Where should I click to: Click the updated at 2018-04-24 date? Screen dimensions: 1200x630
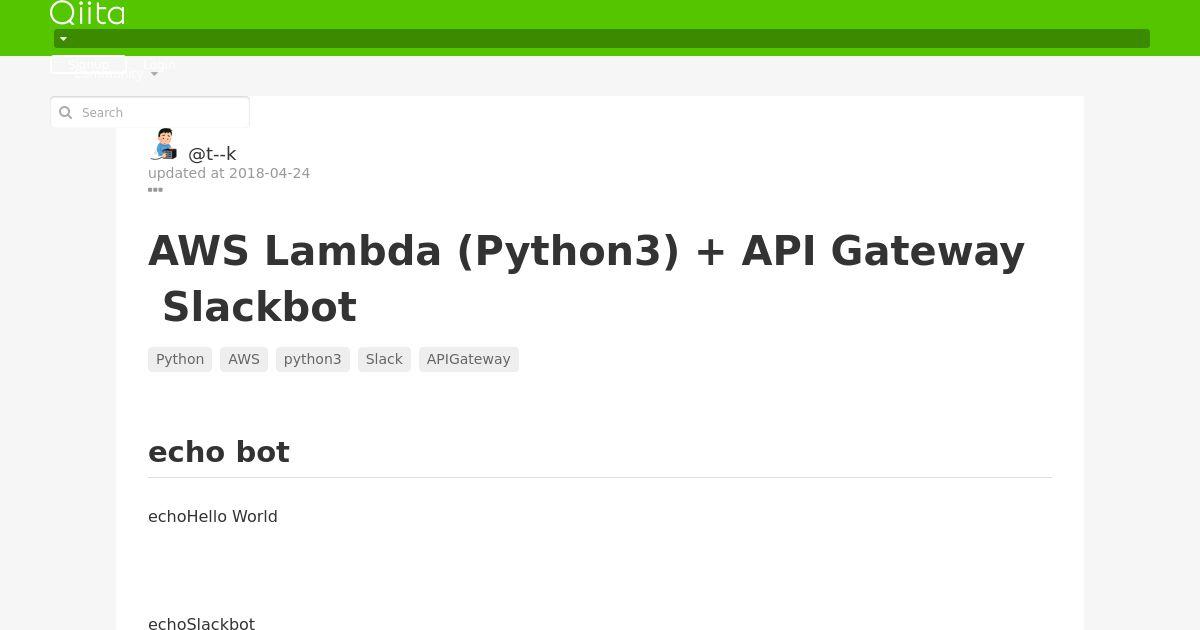pos(229,173)
